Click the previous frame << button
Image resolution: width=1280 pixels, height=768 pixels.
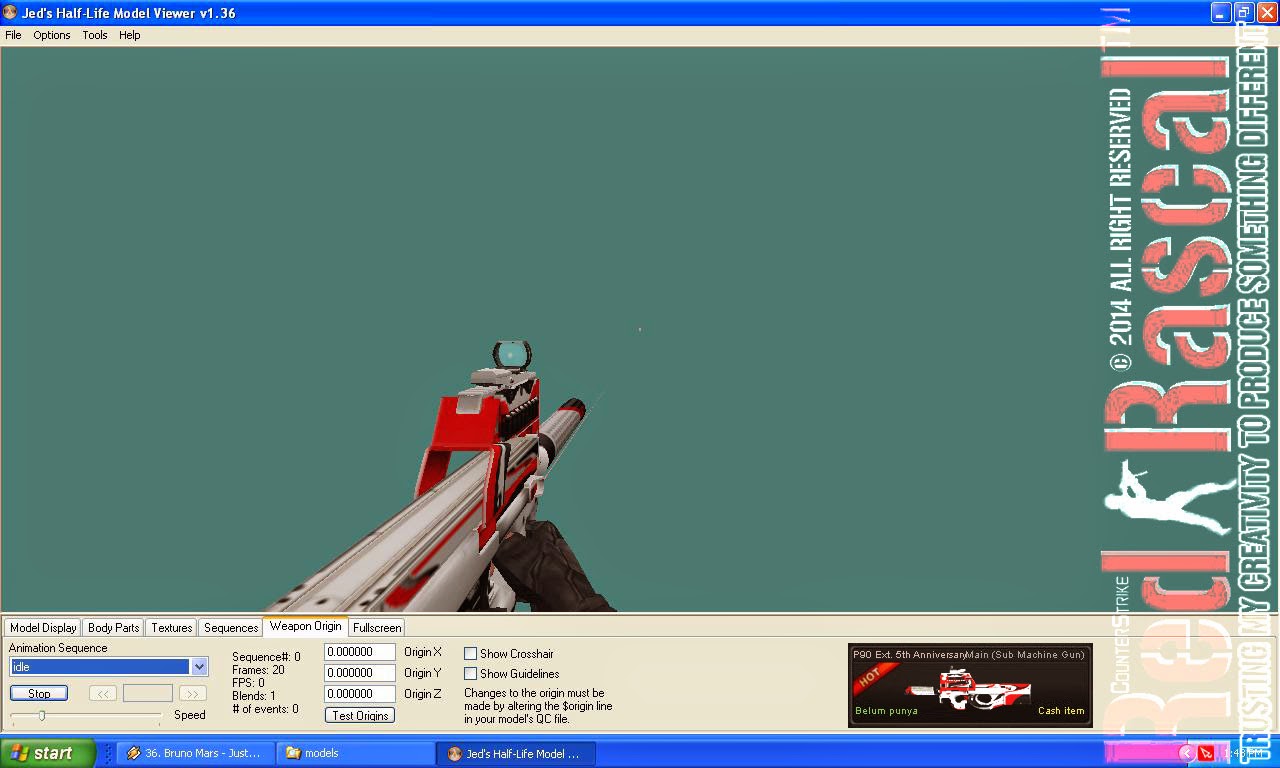coord(103,693)
